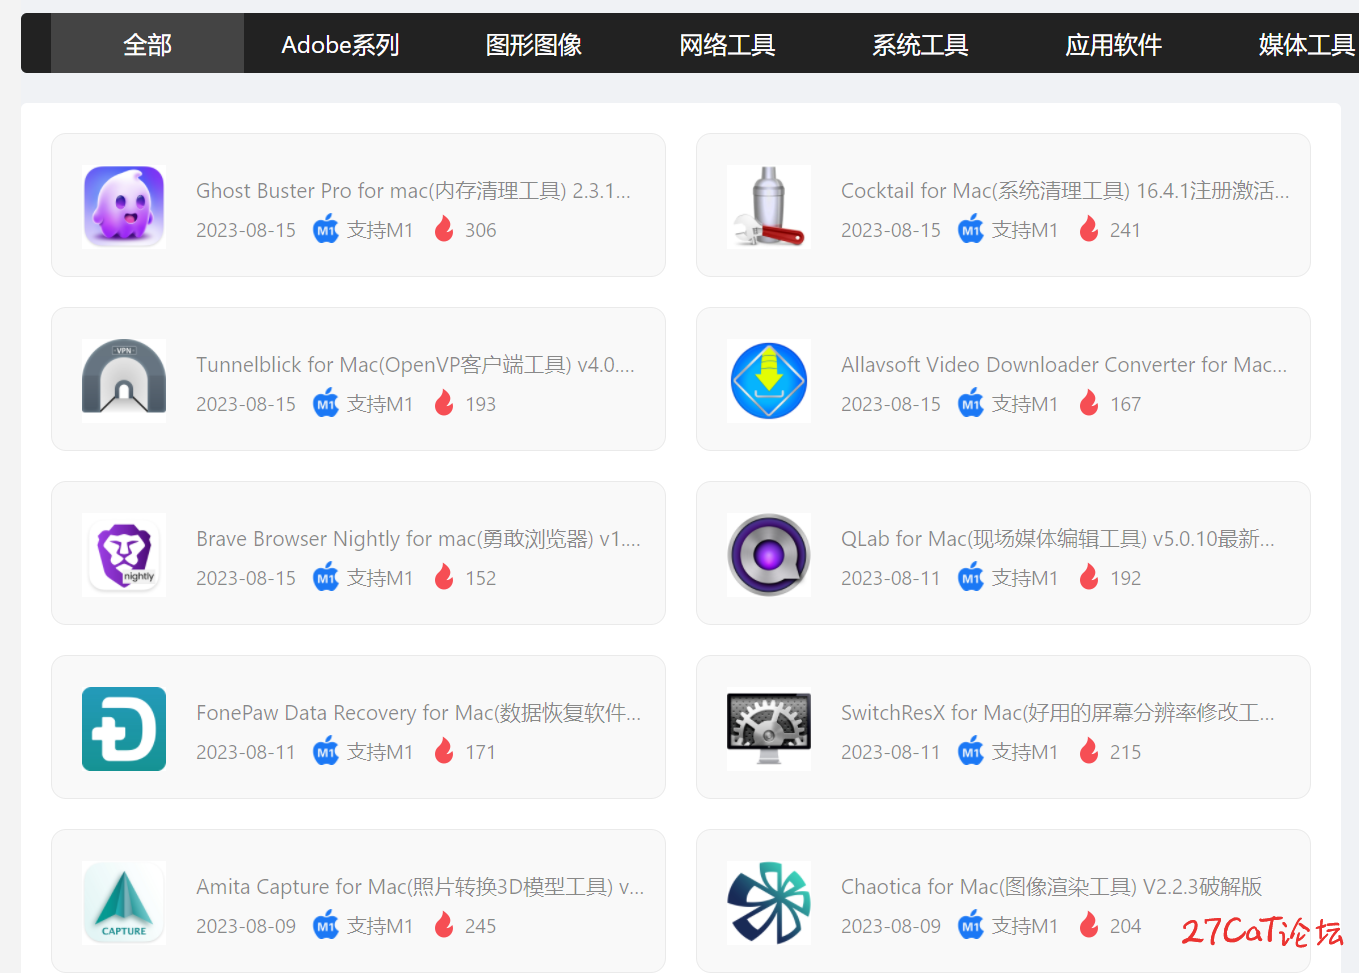
Task: Open Cocktail for Mac title link
Action: click(x=1065, y=190)
